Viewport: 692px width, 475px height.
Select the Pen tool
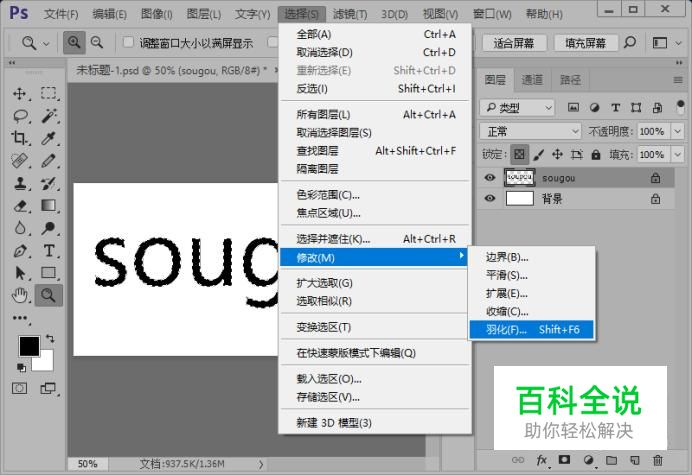pyautogui.click(x=19, y=251)
